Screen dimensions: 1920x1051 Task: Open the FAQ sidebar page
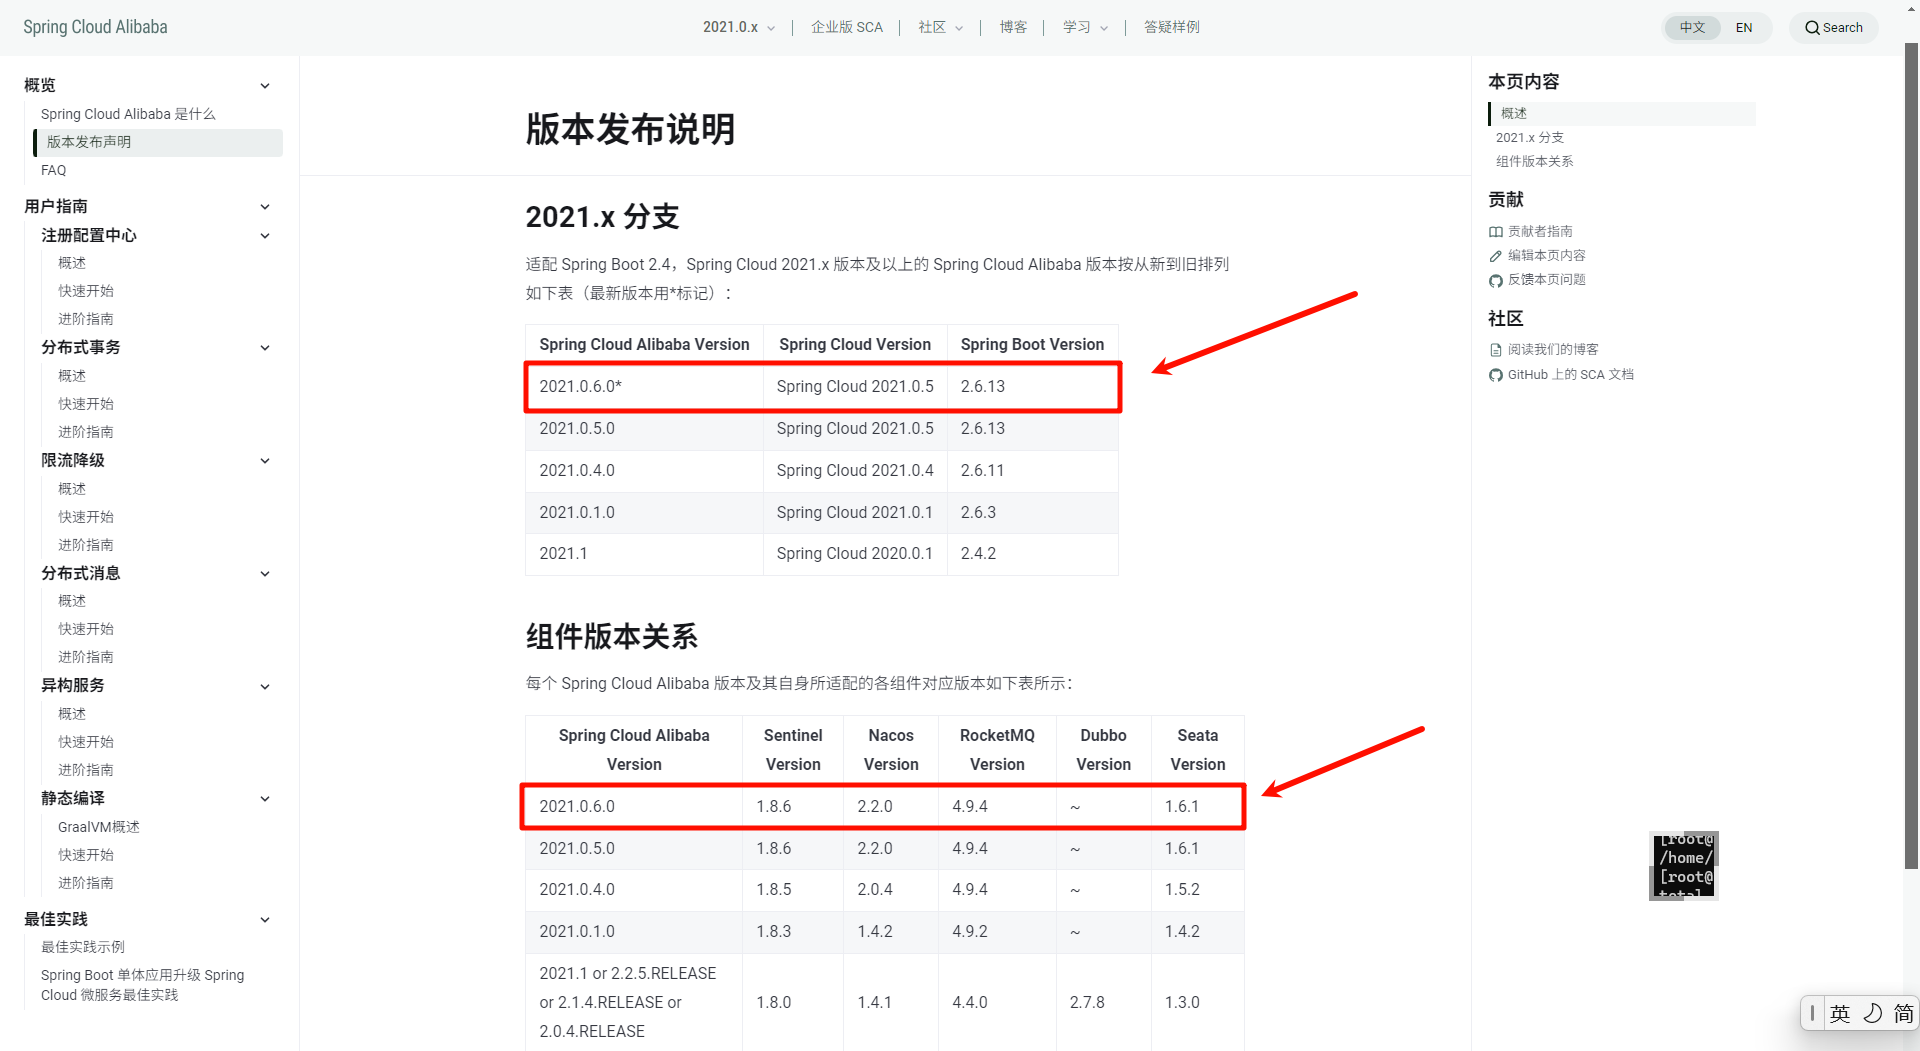click(54, 170)
